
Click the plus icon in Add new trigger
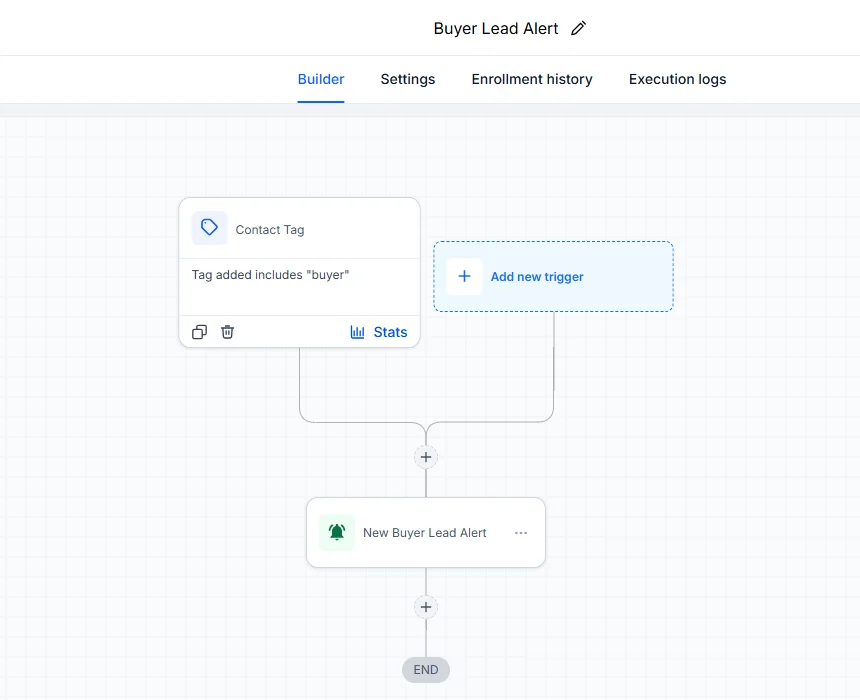tap(464, 276)
